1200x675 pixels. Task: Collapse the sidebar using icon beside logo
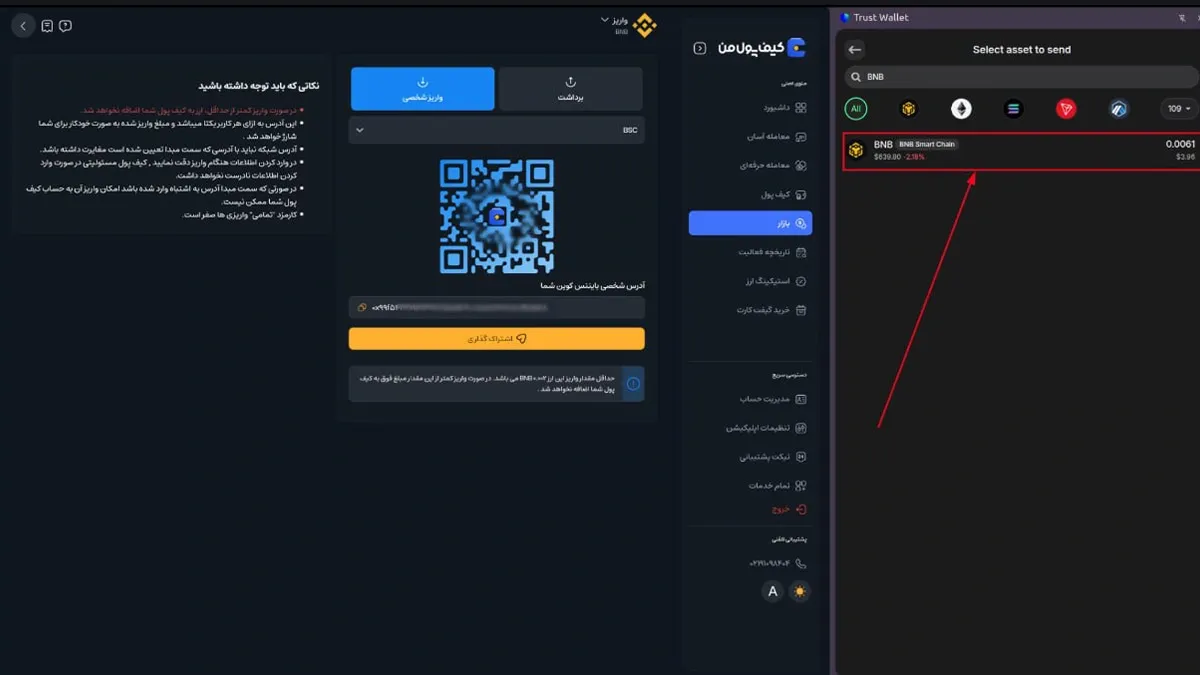pyautogui.click(x=699, y=48)
